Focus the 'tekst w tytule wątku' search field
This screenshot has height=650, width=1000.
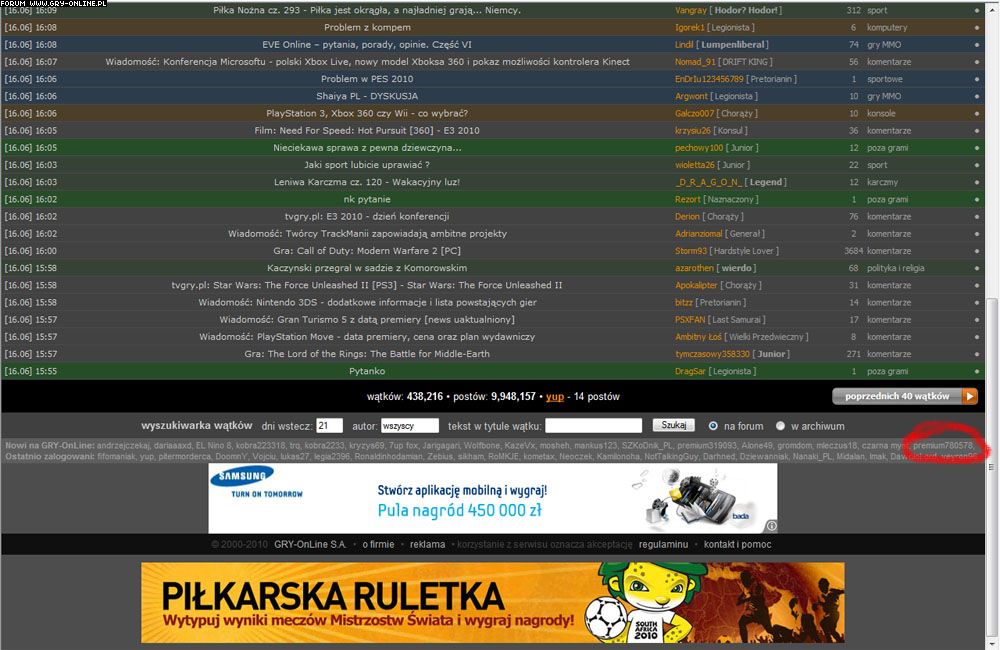point(594,425)
